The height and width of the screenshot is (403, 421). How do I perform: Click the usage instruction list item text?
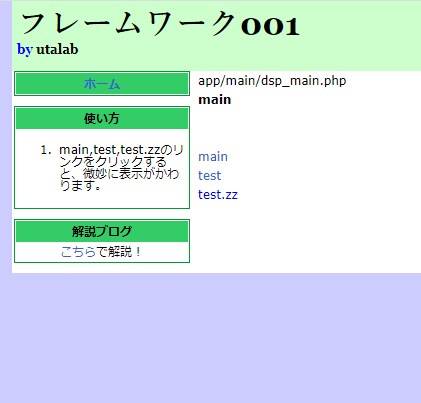click(121, 168)
